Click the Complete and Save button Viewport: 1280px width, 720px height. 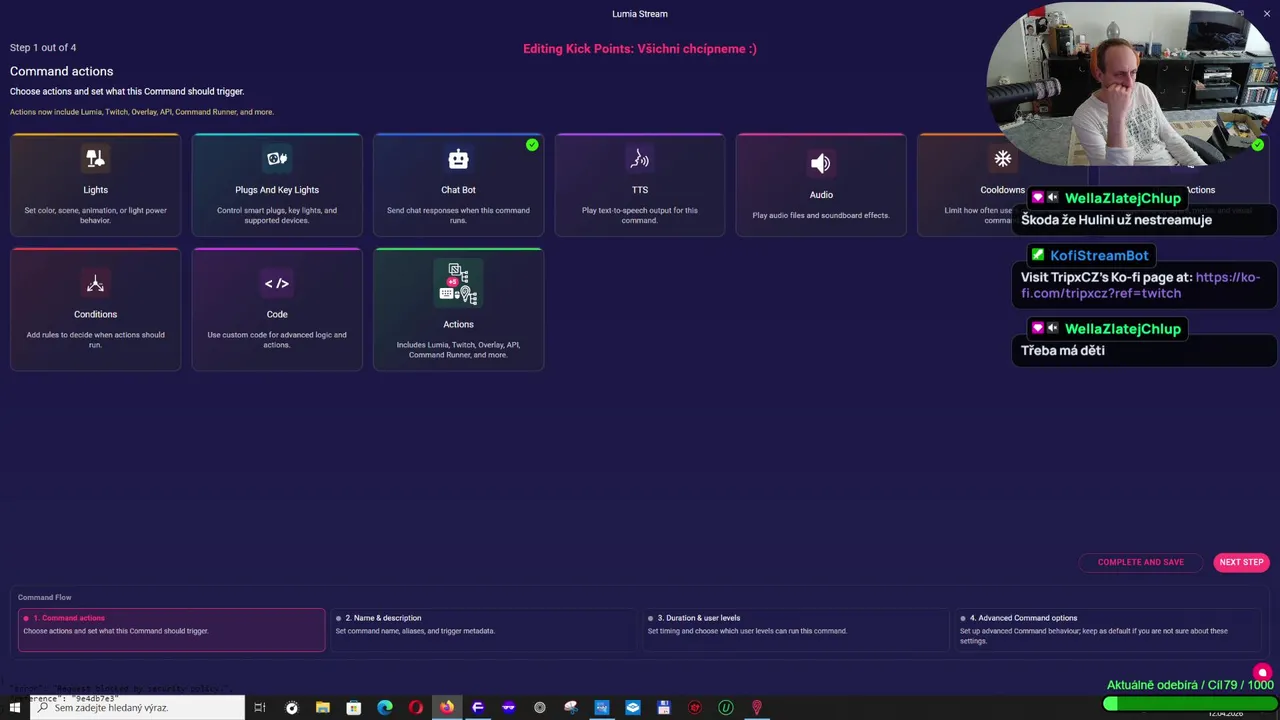[1140, 562]
